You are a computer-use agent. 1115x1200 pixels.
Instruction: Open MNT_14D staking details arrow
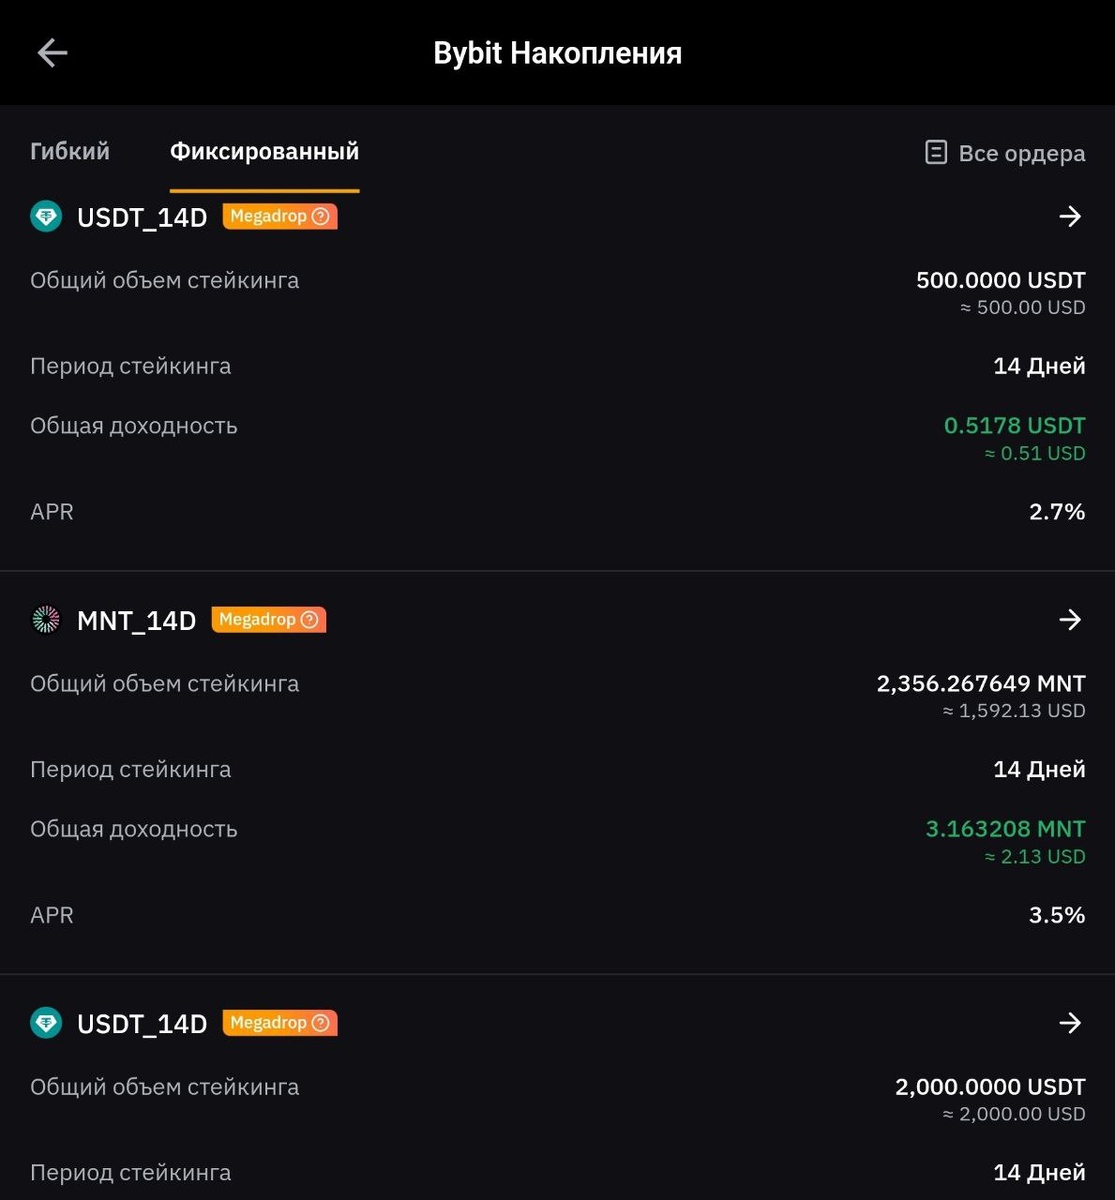pos(1070,620)
